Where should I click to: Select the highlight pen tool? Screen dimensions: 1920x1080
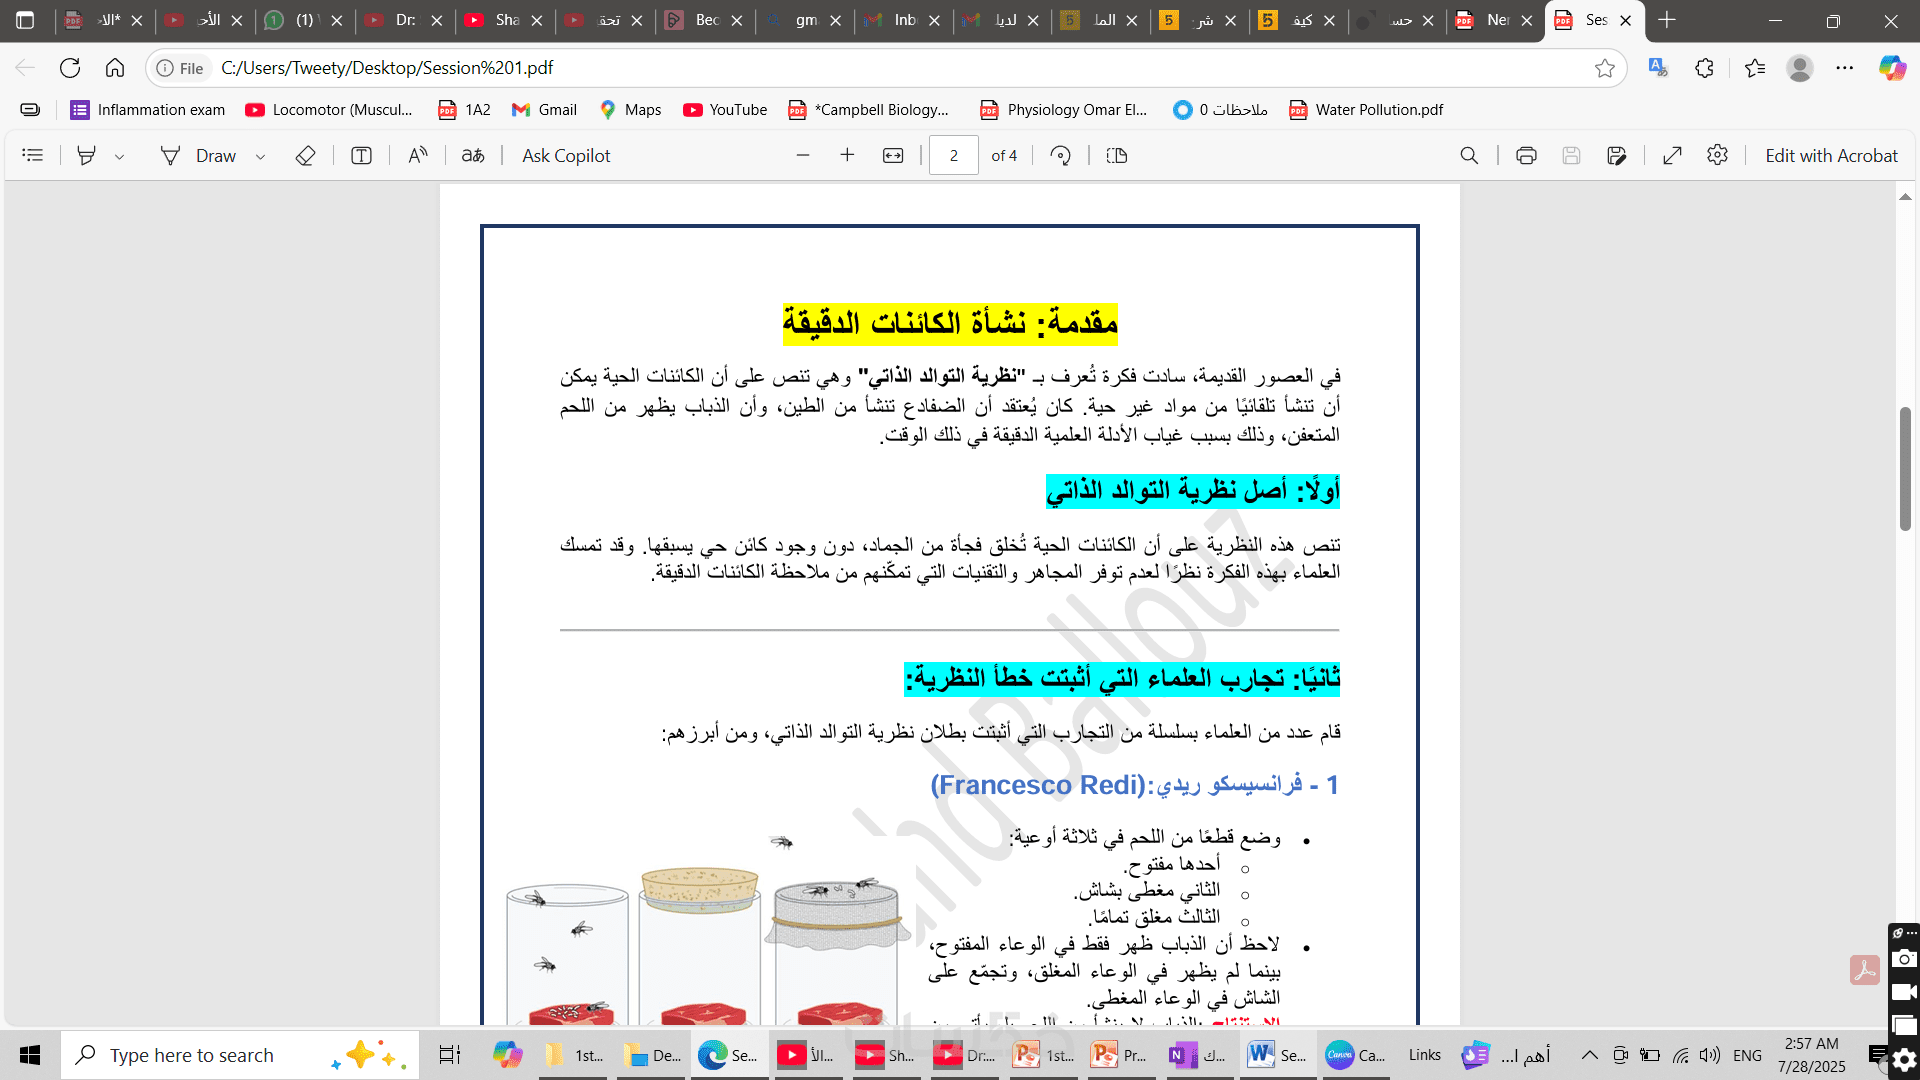click(x=87, y=155)
